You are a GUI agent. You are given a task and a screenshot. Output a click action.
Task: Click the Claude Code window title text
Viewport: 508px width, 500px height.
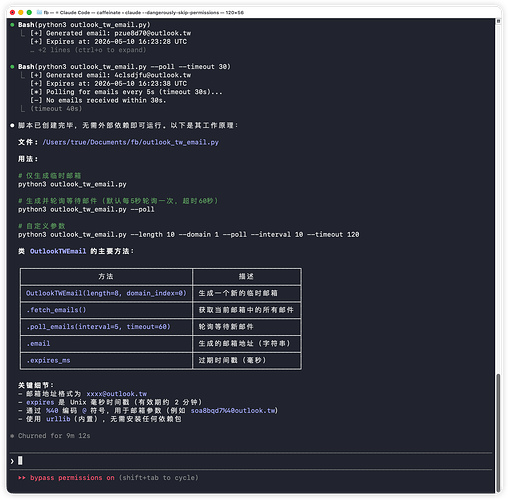tap(144, 13)
